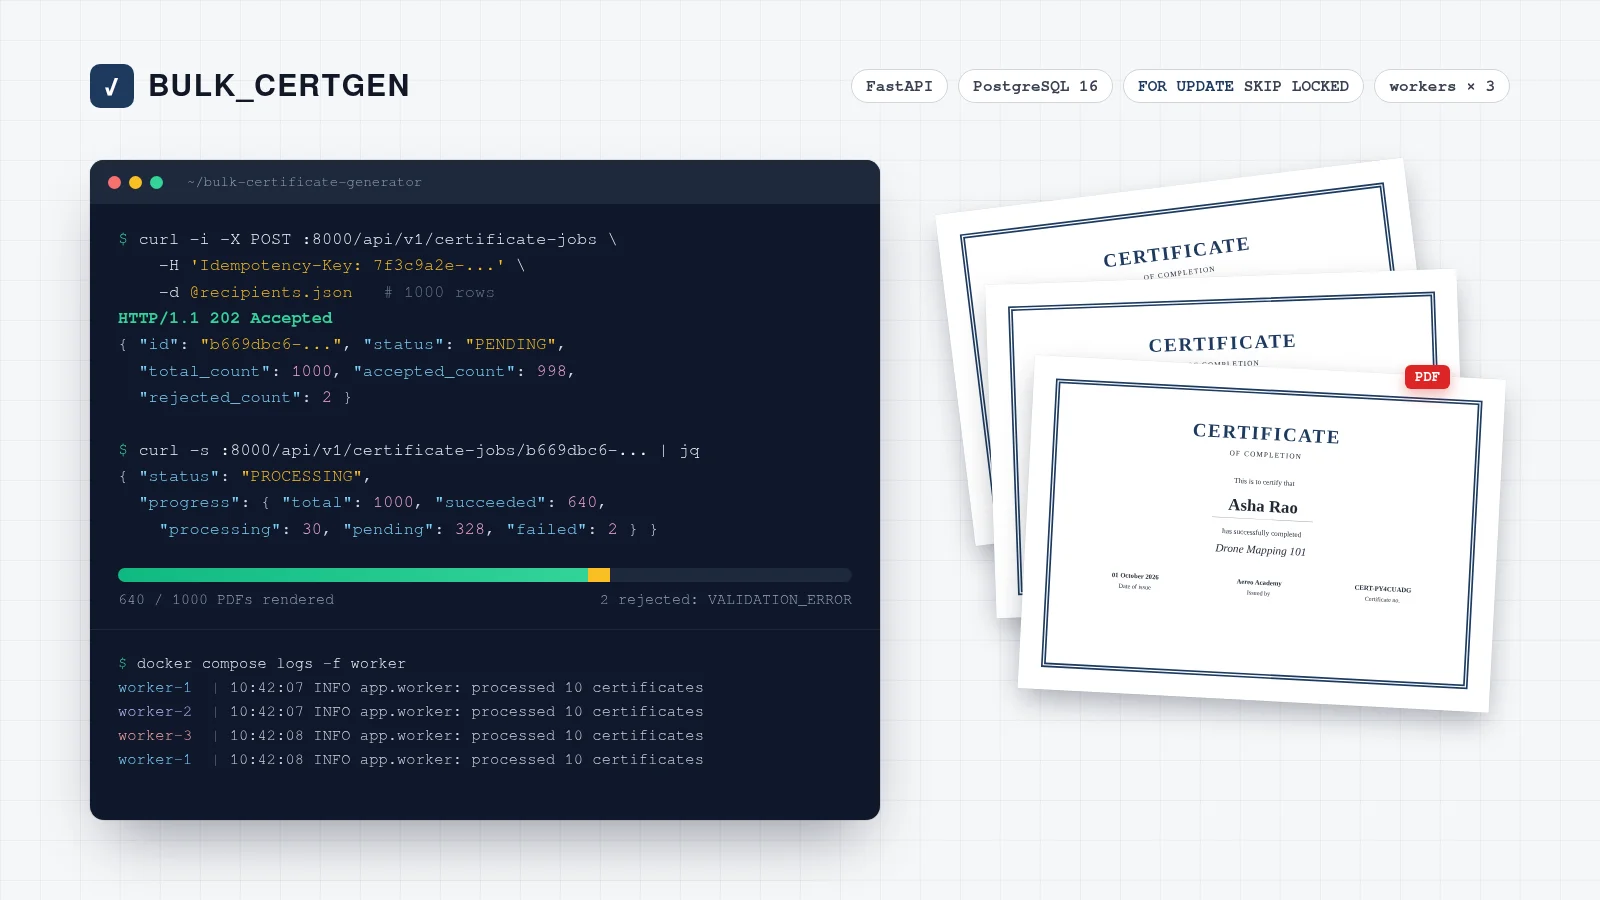
Task: Click '@recipients.json' in the curl command
Action: [271, 292]
